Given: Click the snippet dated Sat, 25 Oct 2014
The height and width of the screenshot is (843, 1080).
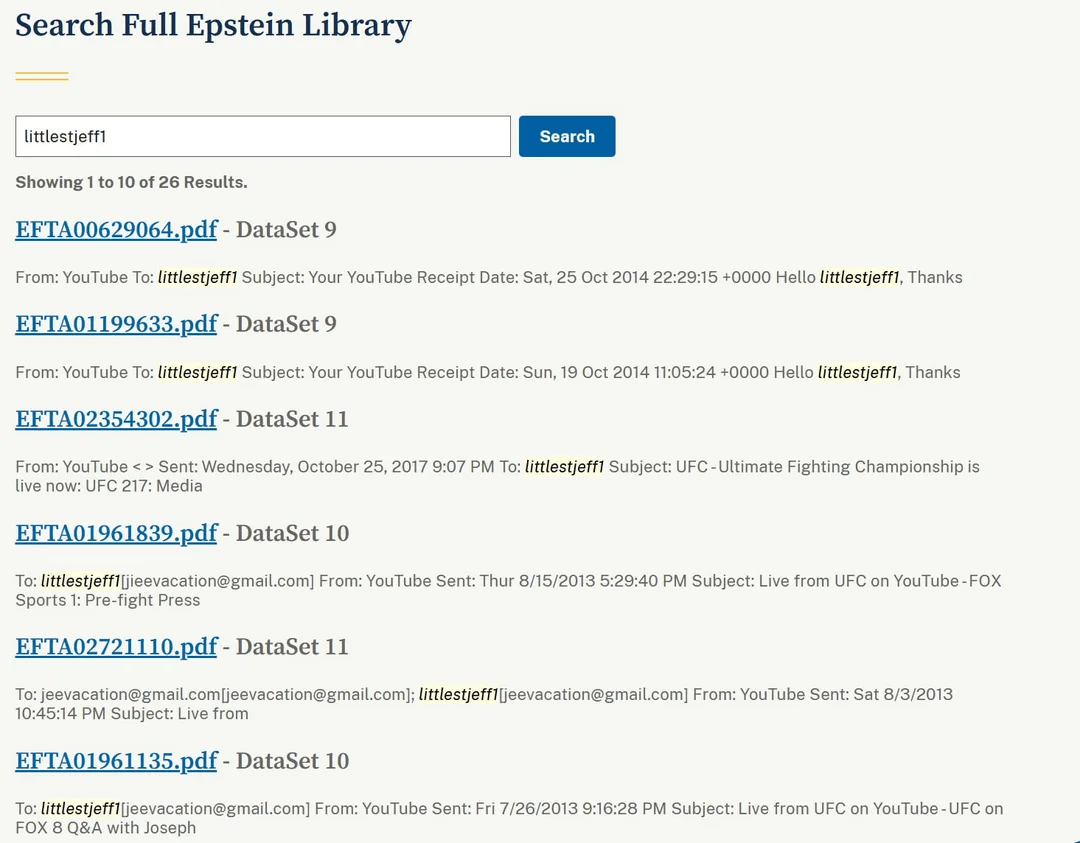Looking at the screenshot, I should [x=488, y=278].
